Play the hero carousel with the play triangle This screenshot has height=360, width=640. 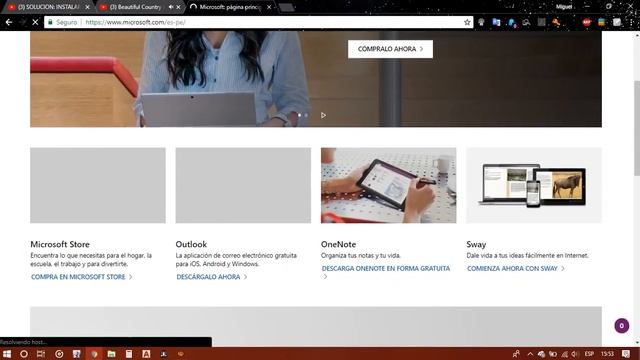(323, 115)
